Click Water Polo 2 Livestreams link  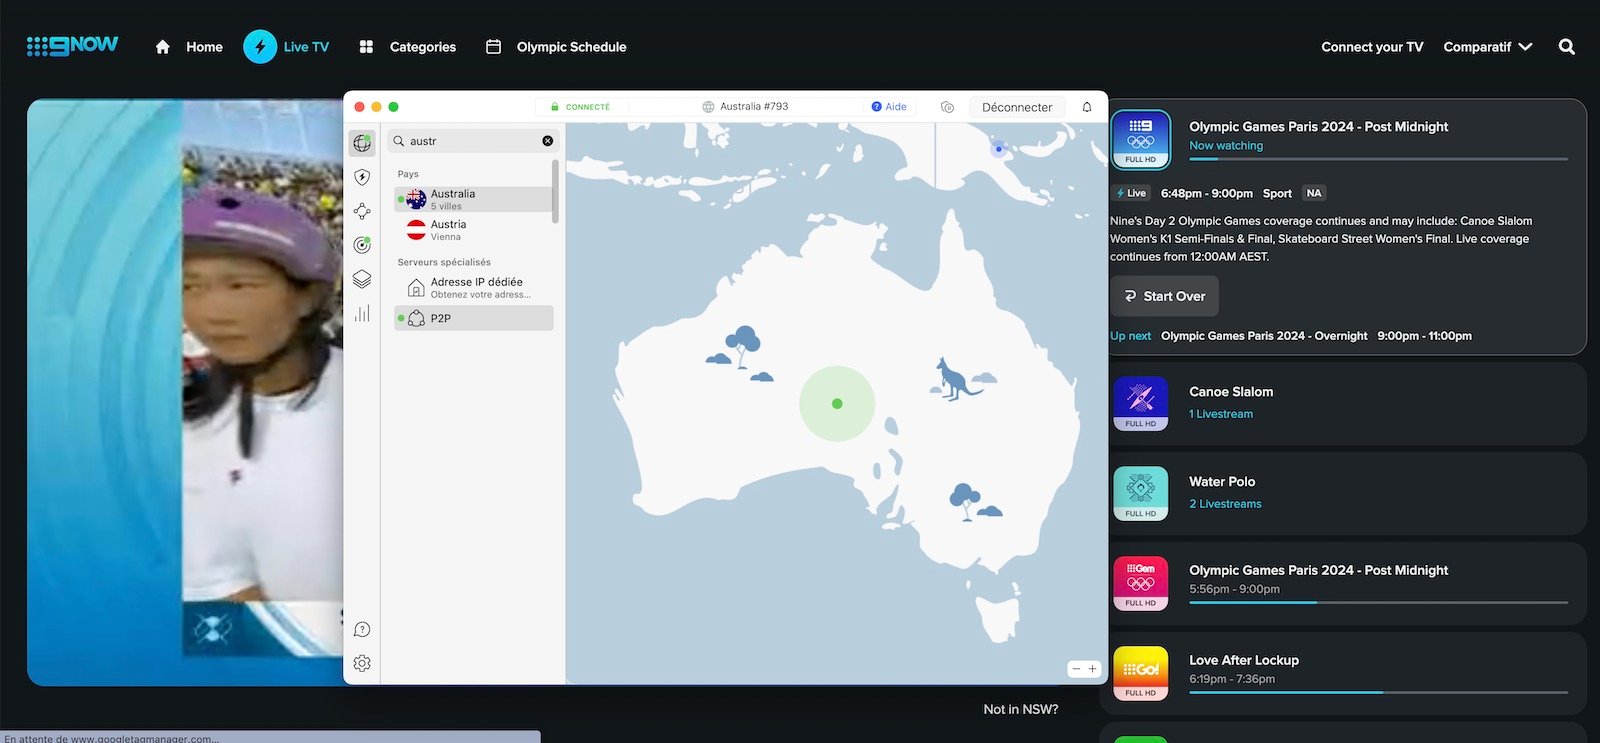click(x=1225, y=504)
